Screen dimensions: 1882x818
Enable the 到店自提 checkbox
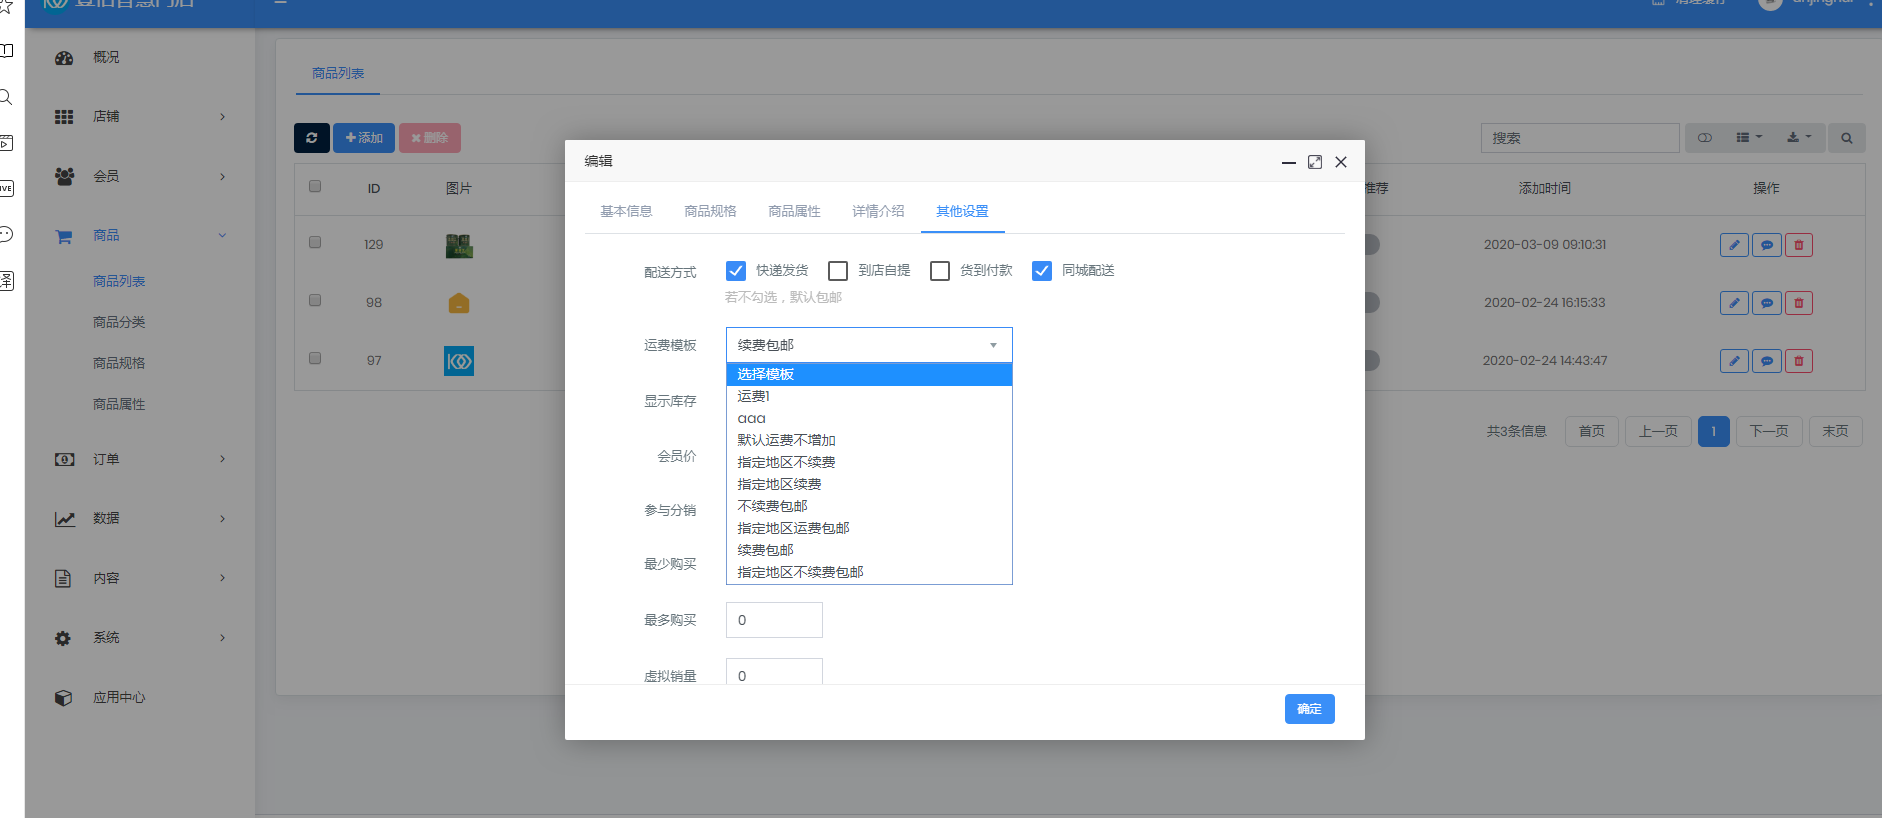[x=838, y=271]
